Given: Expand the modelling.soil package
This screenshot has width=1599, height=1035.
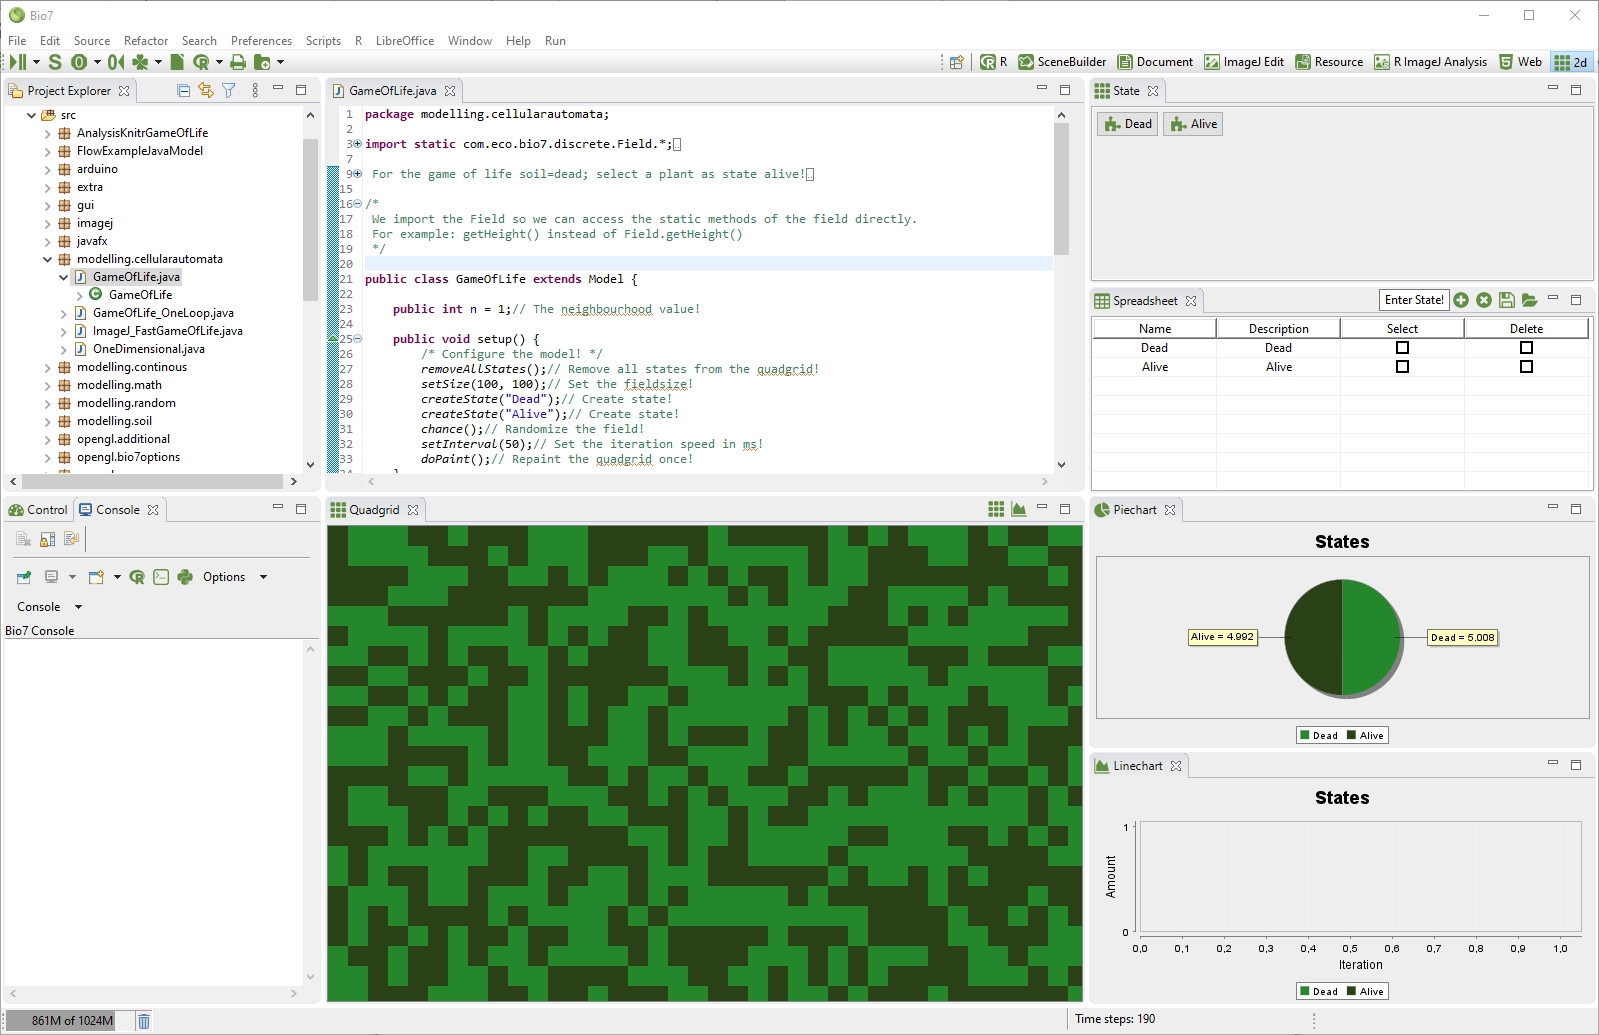Looking at the screenshot, I should [x=47, y=421].
